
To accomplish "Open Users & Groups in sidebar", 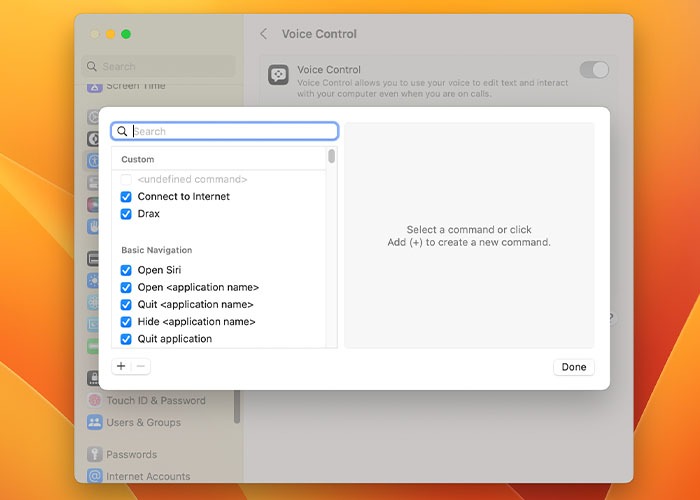I will pyautogui.click(x=143, y=422).
